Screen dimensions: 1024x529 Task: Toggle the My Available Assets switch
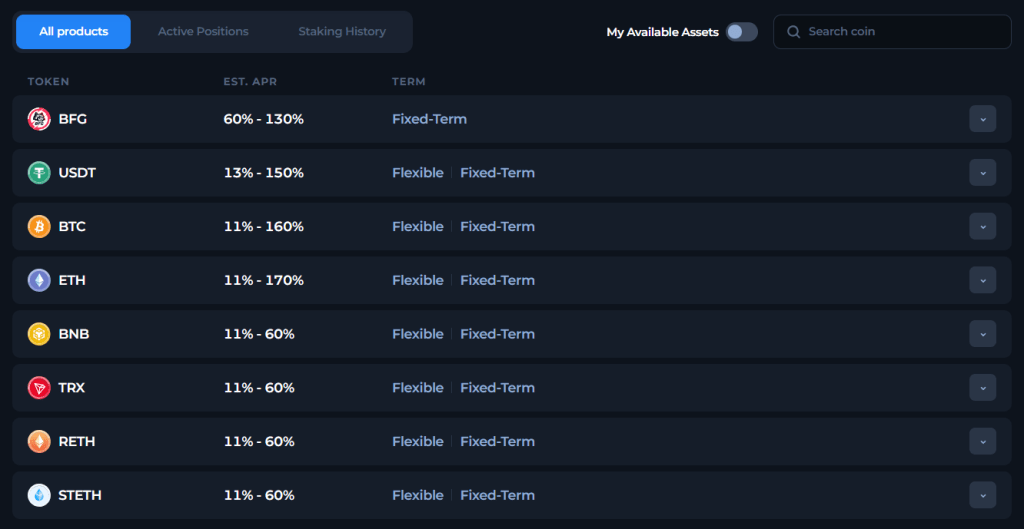coord(741,32)
